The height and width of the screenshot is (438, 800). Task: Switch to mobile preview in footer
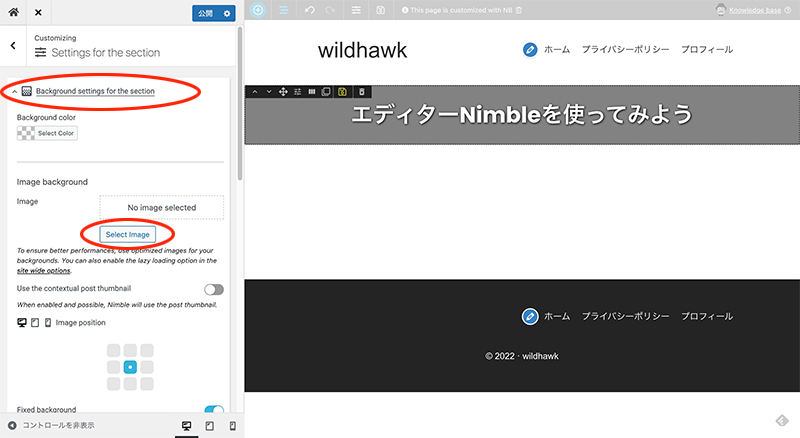click(x=232, y=426)
